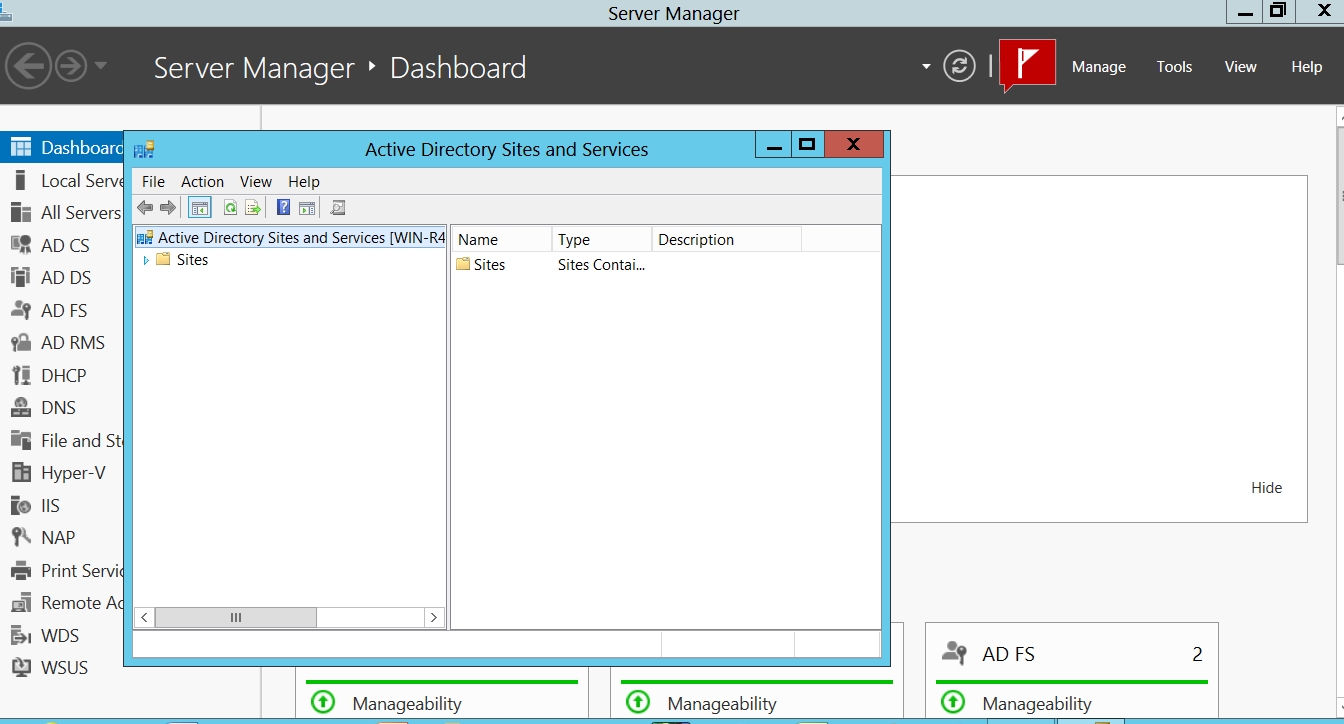Open WDS in Server Manager sidebar
Viewport: 1344px width, 724px height.
(x=60, y=636)
